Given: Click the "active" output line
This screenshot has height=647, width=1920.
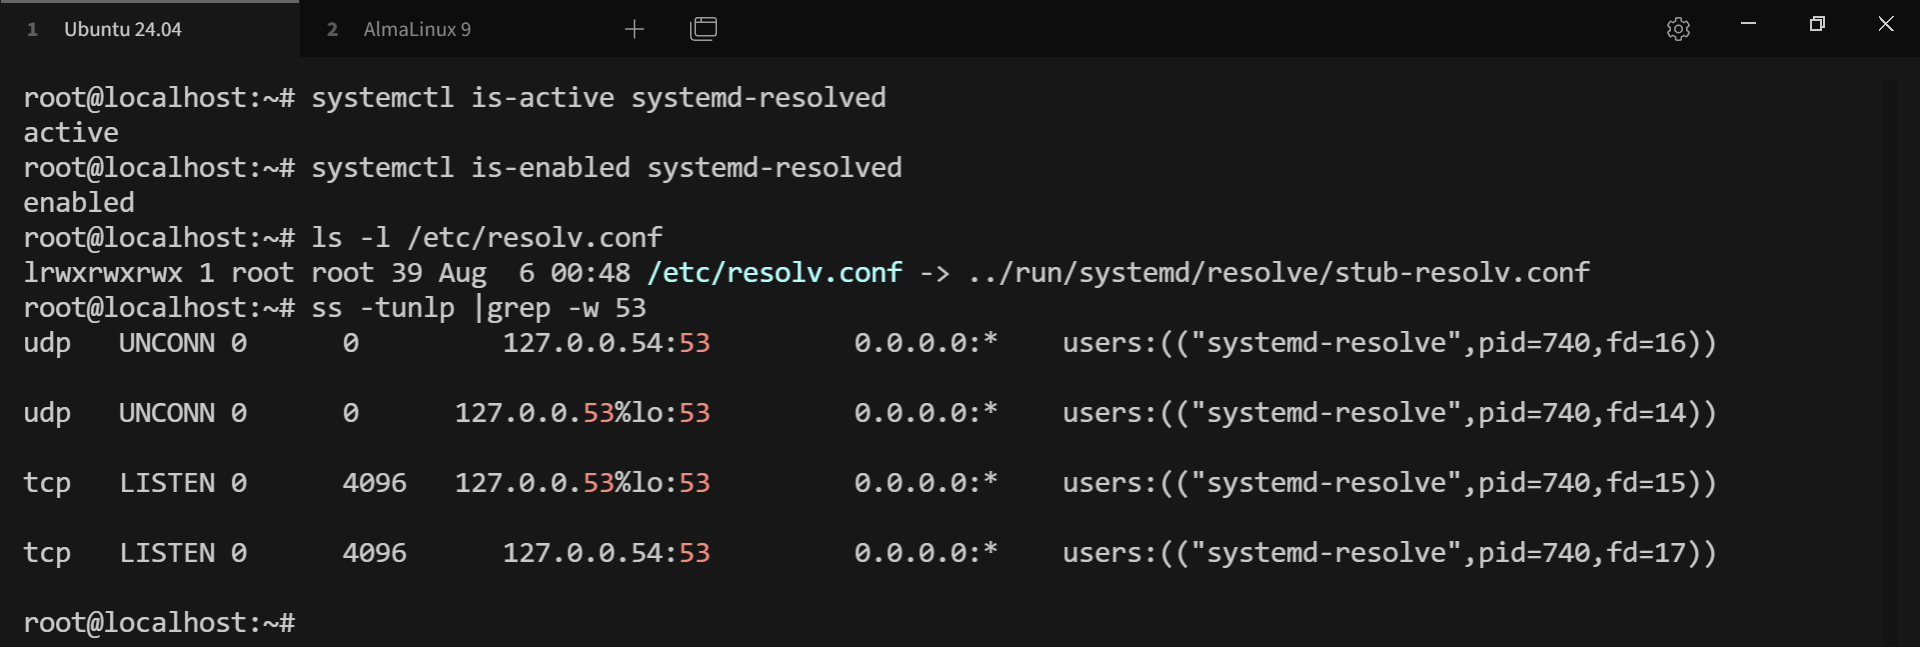Looking at the screenshot, I should click(x=71, y=133).
